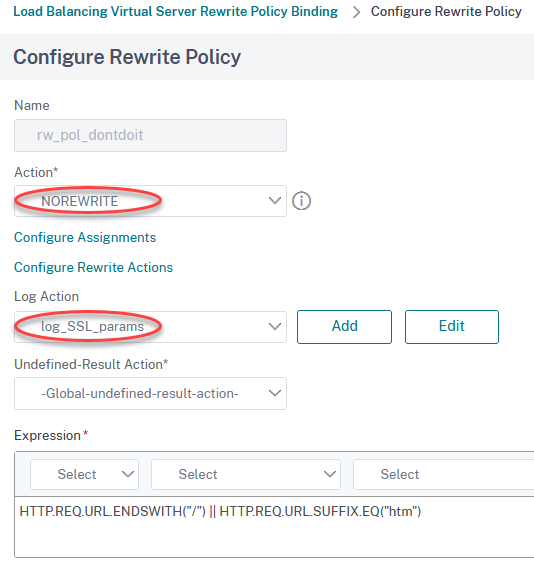Screen dimensions: 534x565
Task: Click the Log Action dropdown chevron
Action: pos(275,326)
